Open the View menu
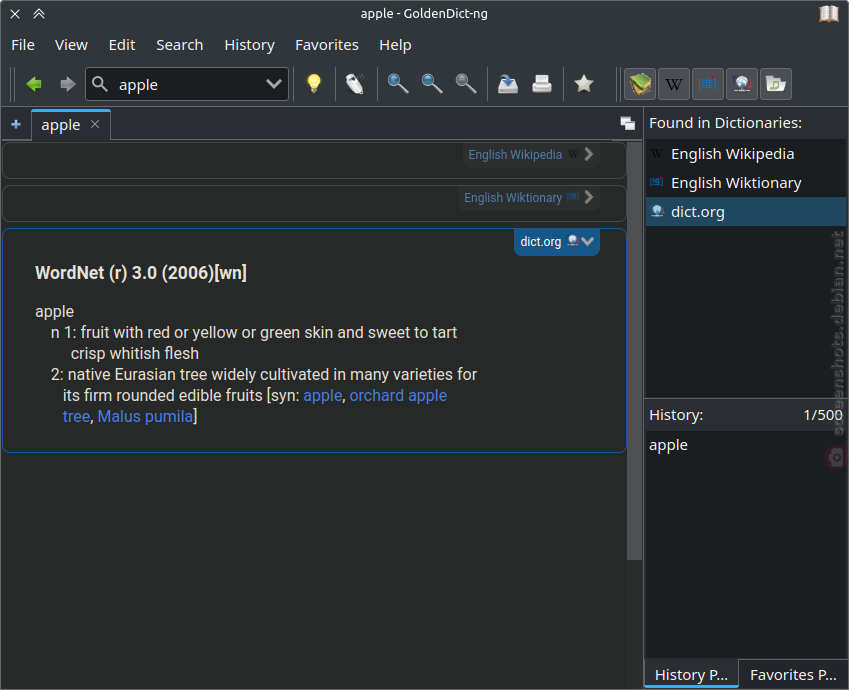Screen dimensions: 849x690 71,45
